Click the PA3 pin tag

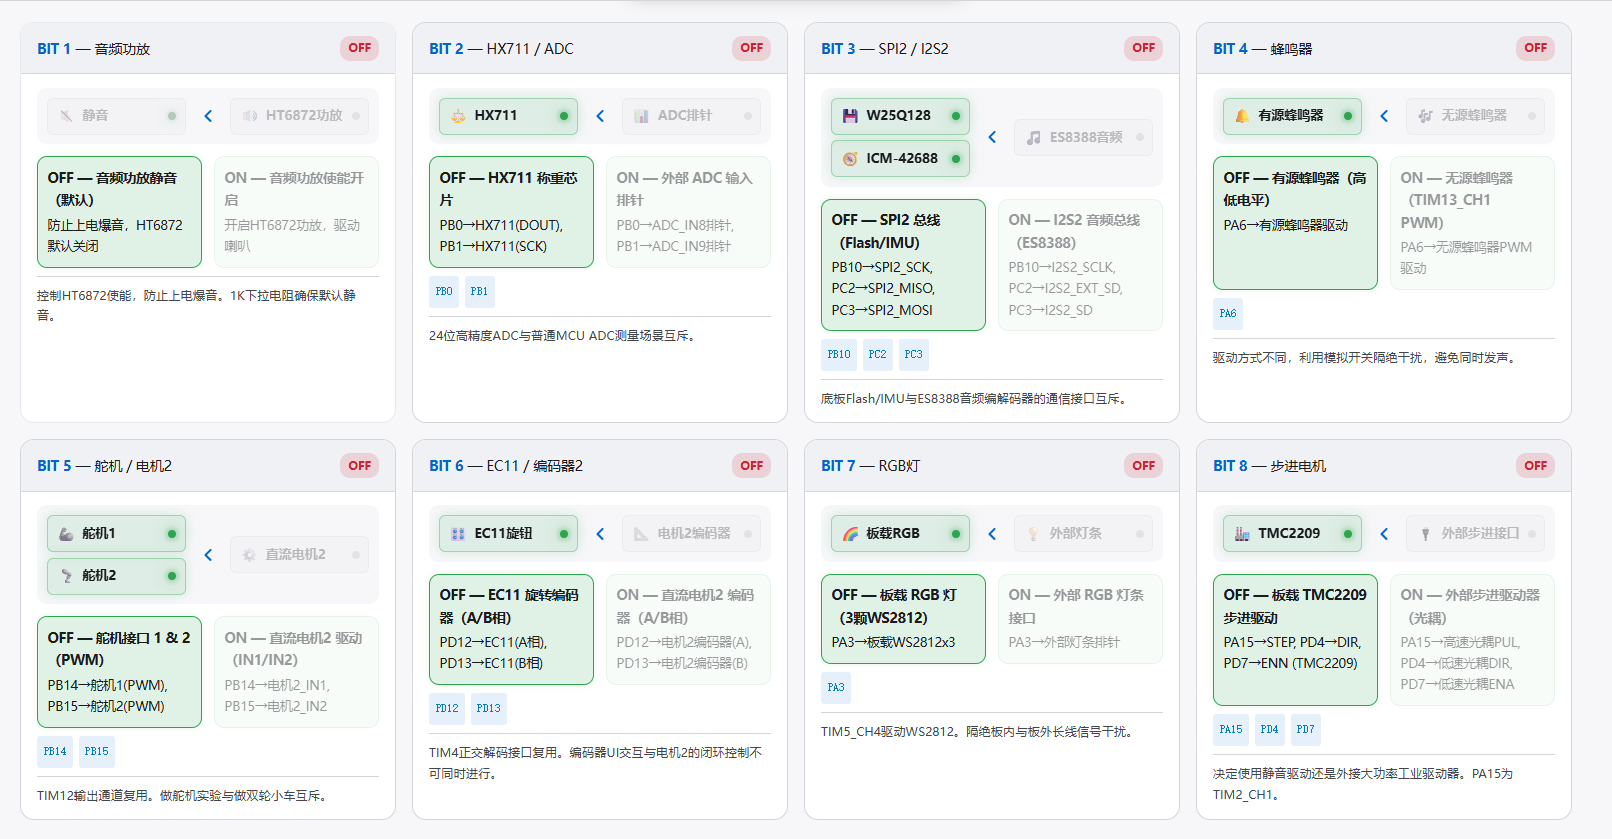point(836,688)
